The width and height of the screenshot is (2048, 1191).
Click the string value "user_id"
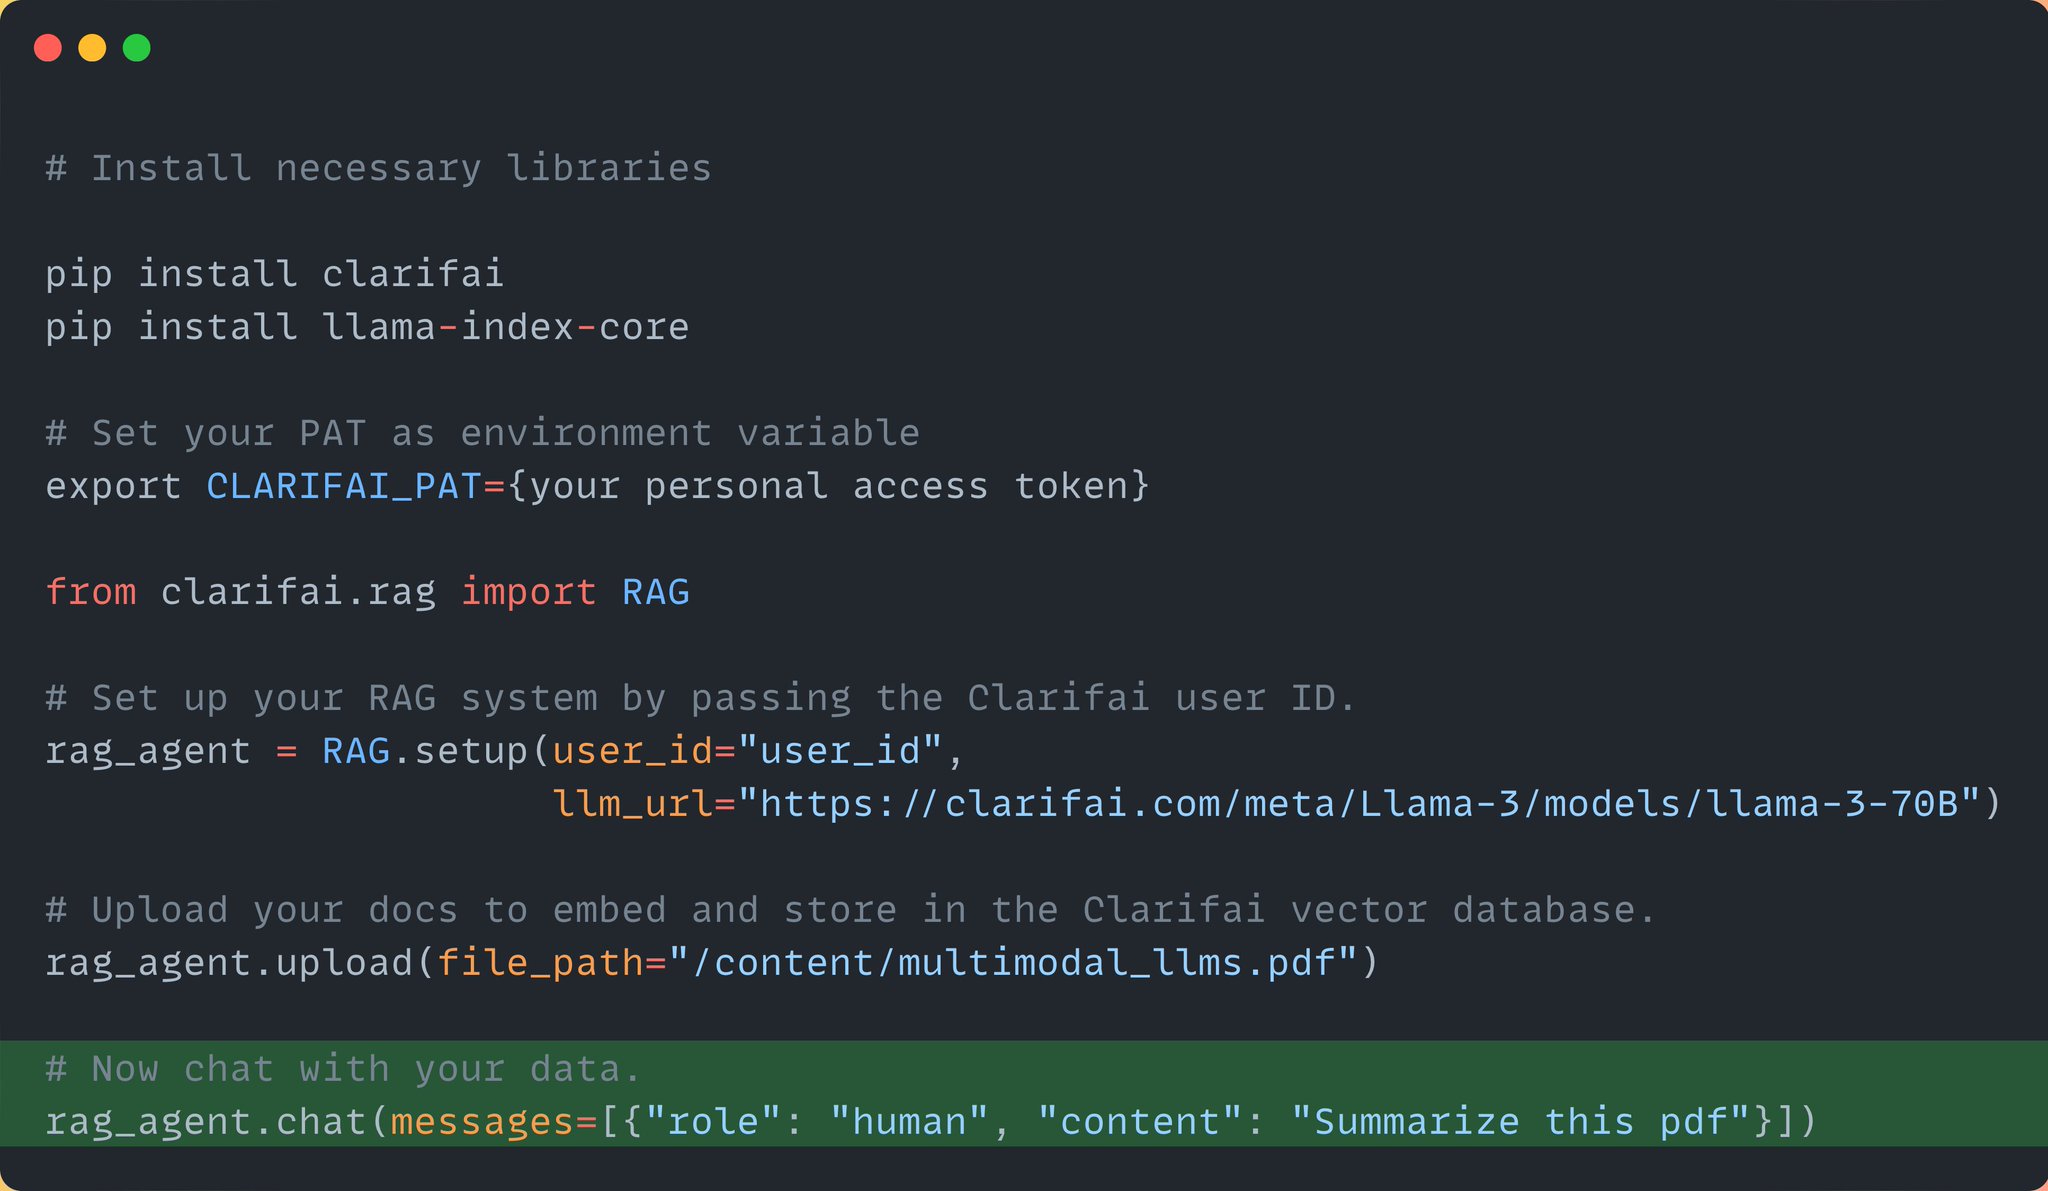(840, 751)
